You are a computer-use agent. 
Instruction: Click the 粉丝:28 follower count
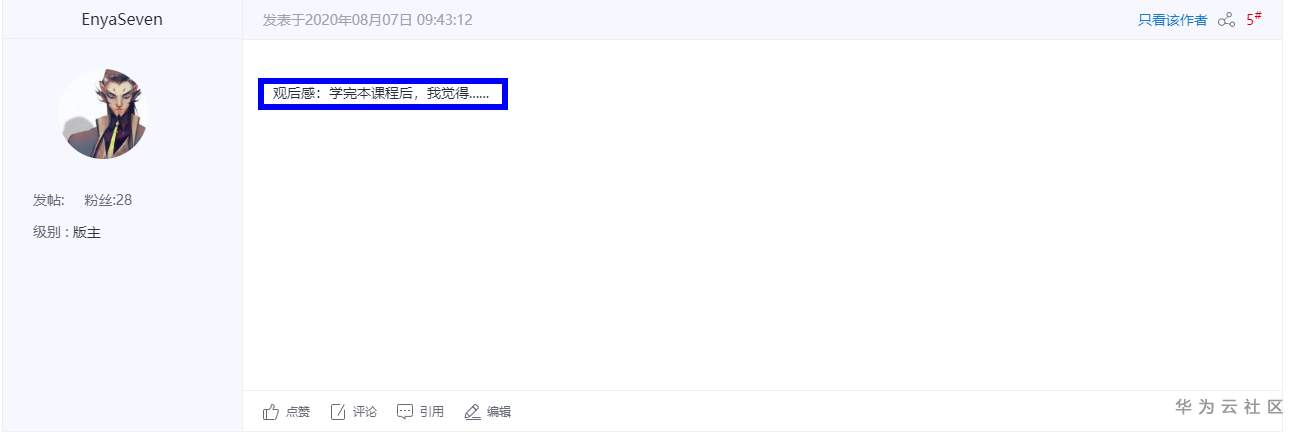tap(108, 200)
